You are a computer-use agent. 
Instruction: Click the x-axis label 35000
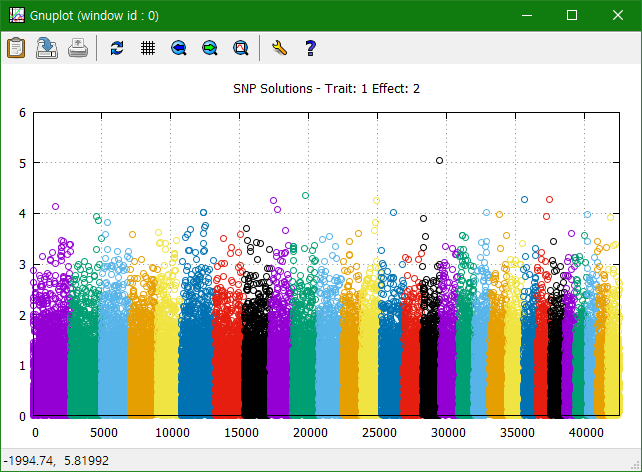click(x=517, y=433)
